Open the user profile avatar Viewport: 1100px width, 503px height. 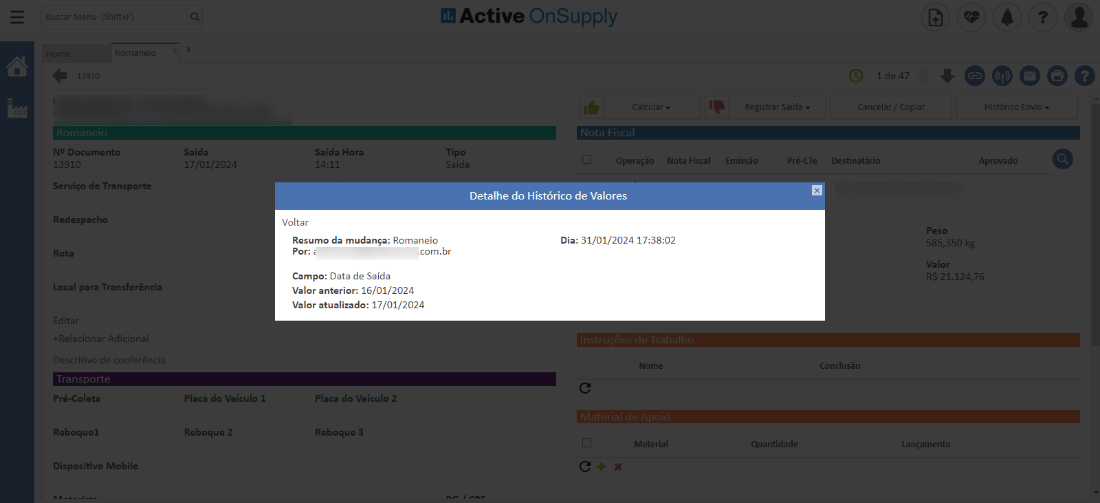tap(1078, 18)
